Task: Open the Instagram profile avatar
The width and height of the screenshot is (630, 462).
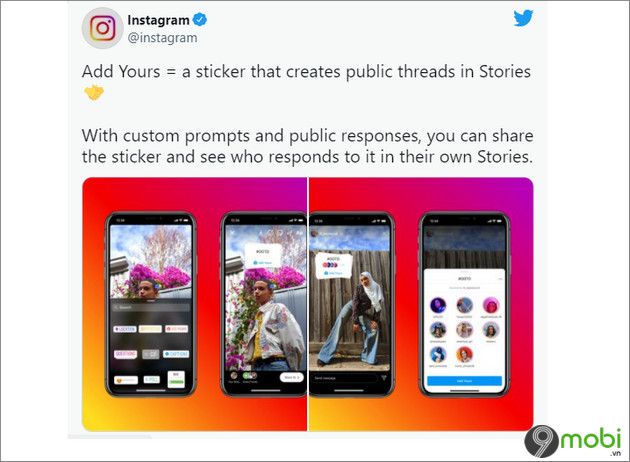Action: point(102,28)
